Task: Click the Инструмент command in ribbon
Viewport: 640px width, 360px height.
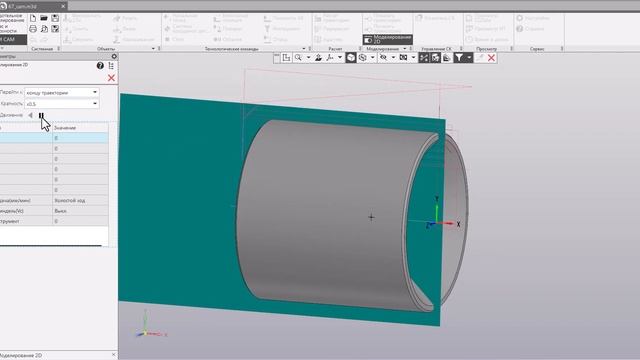Action: tap(282, 29)
